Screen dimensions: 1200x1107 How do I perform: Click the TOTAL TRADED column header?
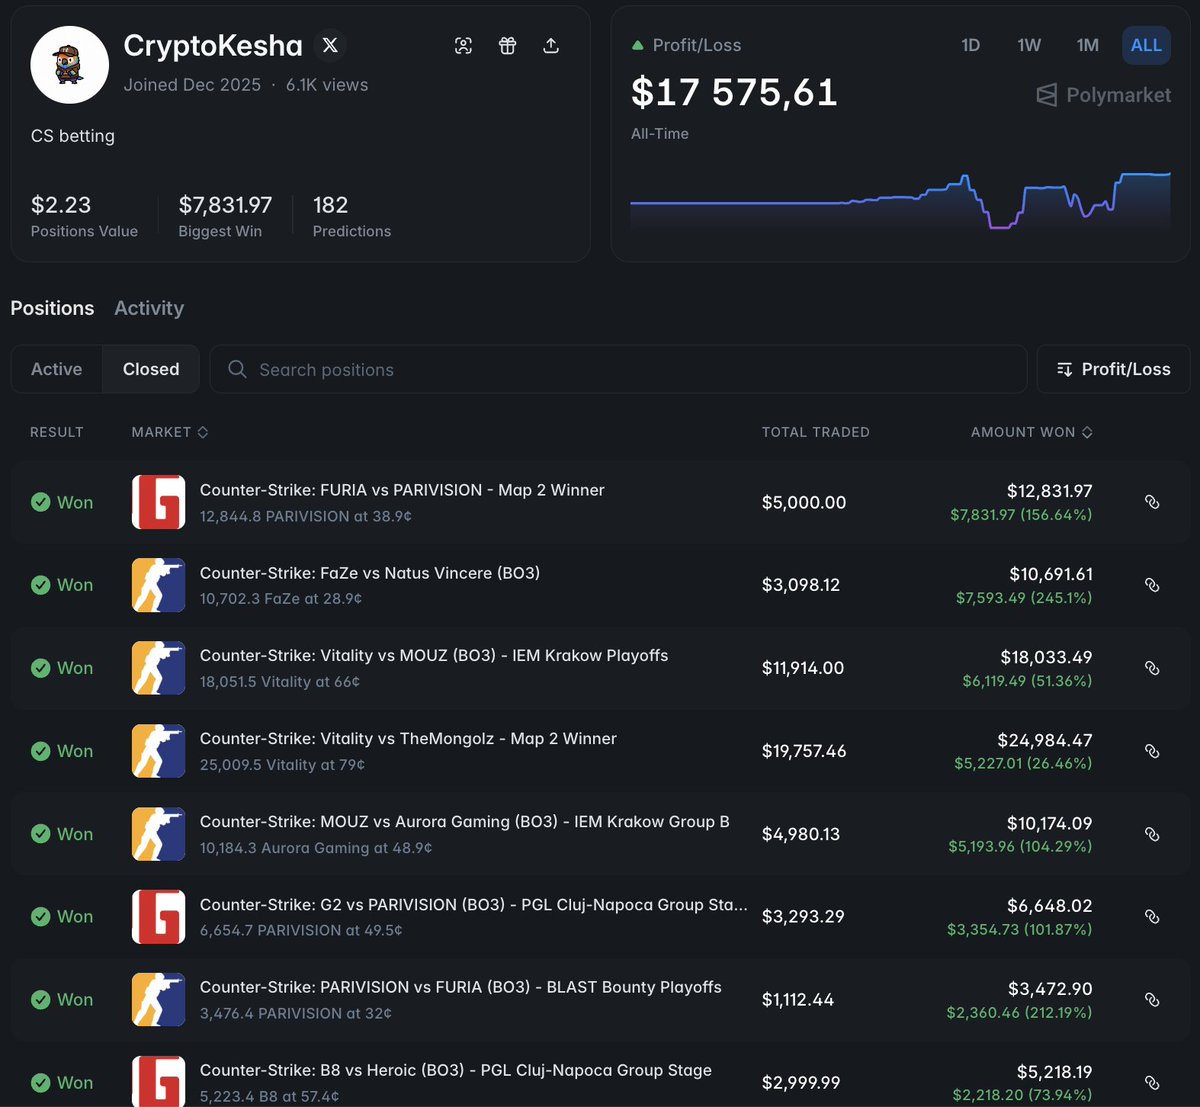(x=816, y=432)
